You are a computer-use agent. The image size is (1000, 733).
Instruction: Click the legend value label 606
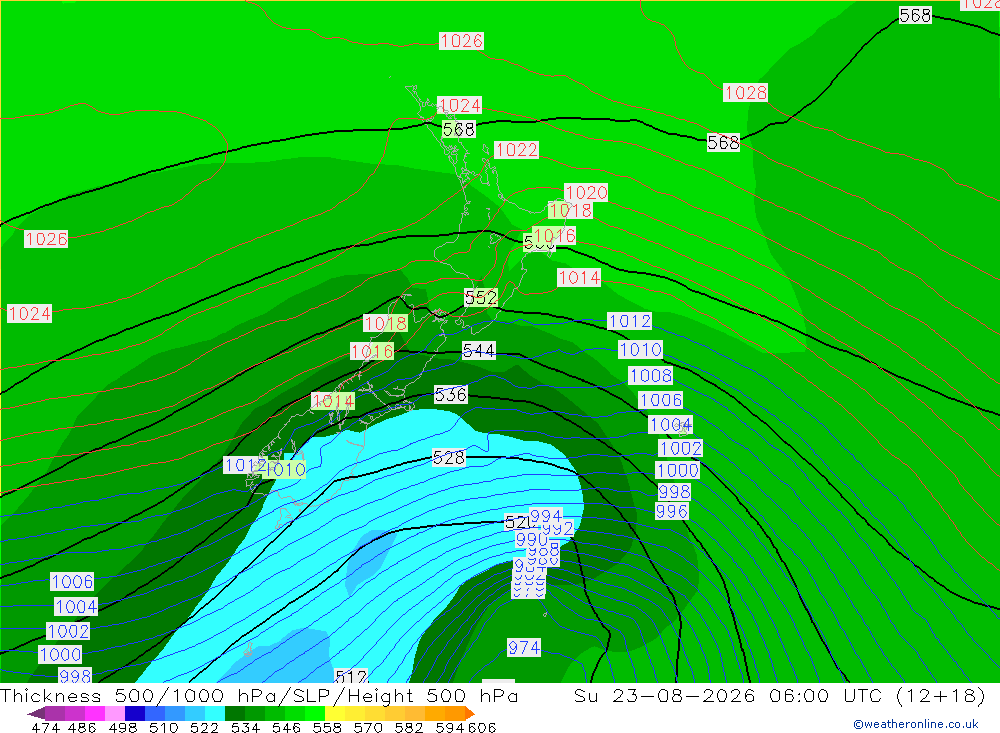coord(482,727)
